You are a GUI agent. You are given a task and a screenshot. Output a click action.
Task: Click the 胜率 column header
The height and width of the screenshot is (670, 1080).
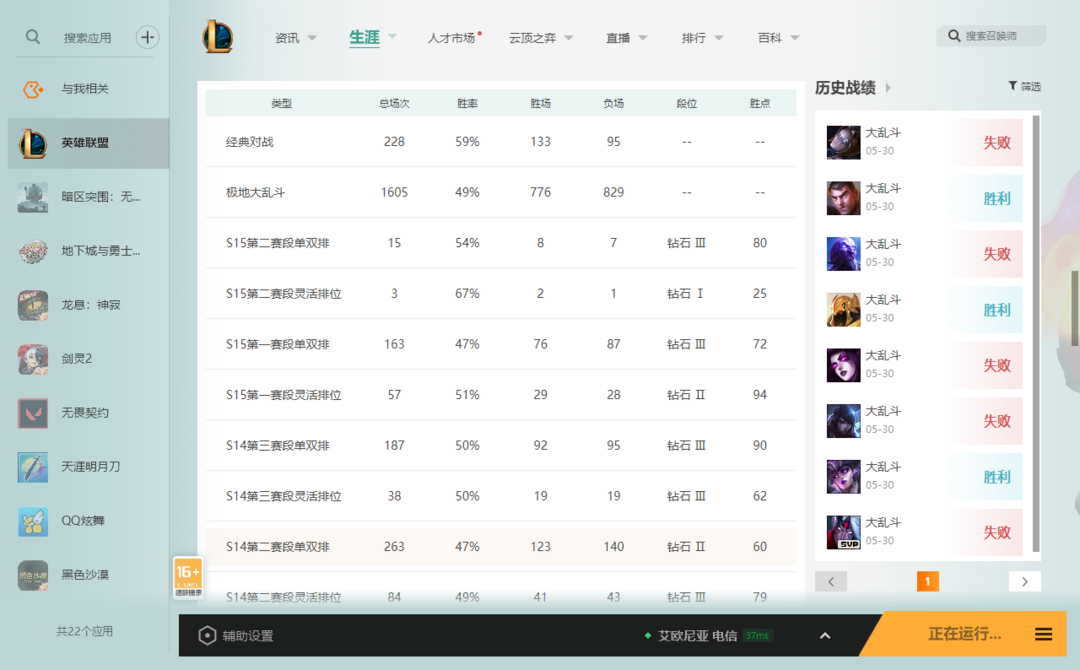pyautogui.click(x=467, y=103)
